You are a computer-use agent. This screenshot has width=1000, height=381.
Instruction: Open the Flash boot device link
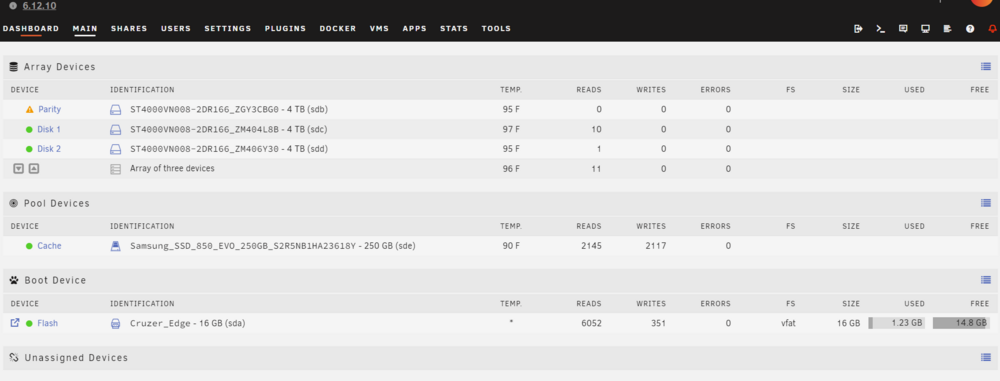coord(47,324)
